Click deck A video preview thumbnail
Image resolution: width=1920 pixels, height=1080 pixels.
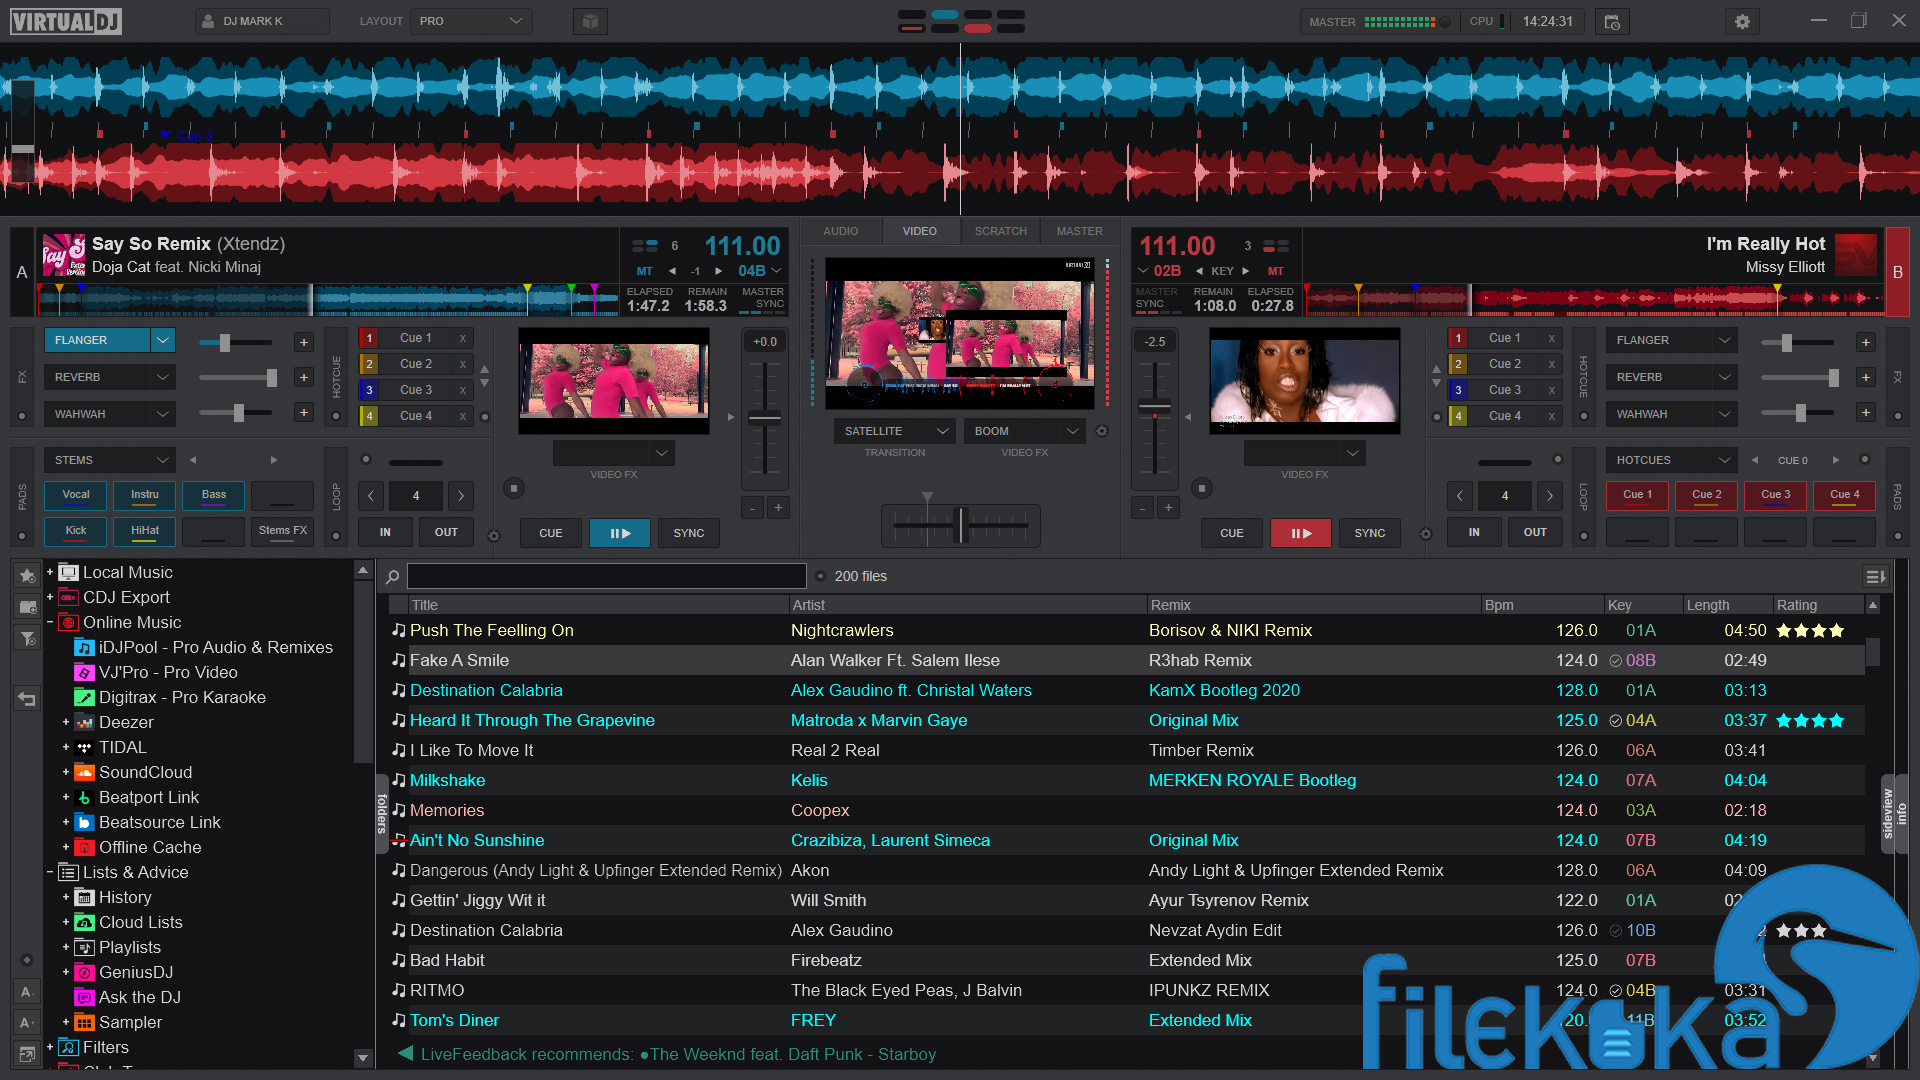[614, 381]
